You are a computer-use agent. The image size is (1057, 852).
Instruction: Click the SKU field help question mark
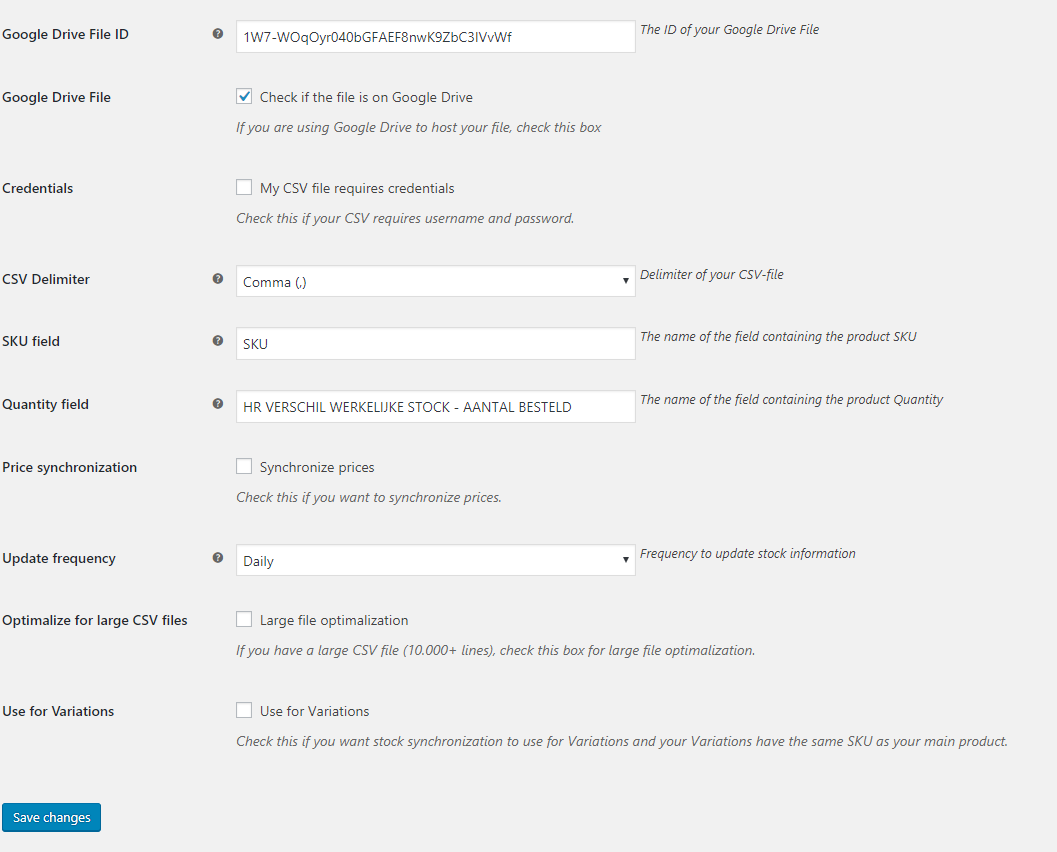point(218,340)
